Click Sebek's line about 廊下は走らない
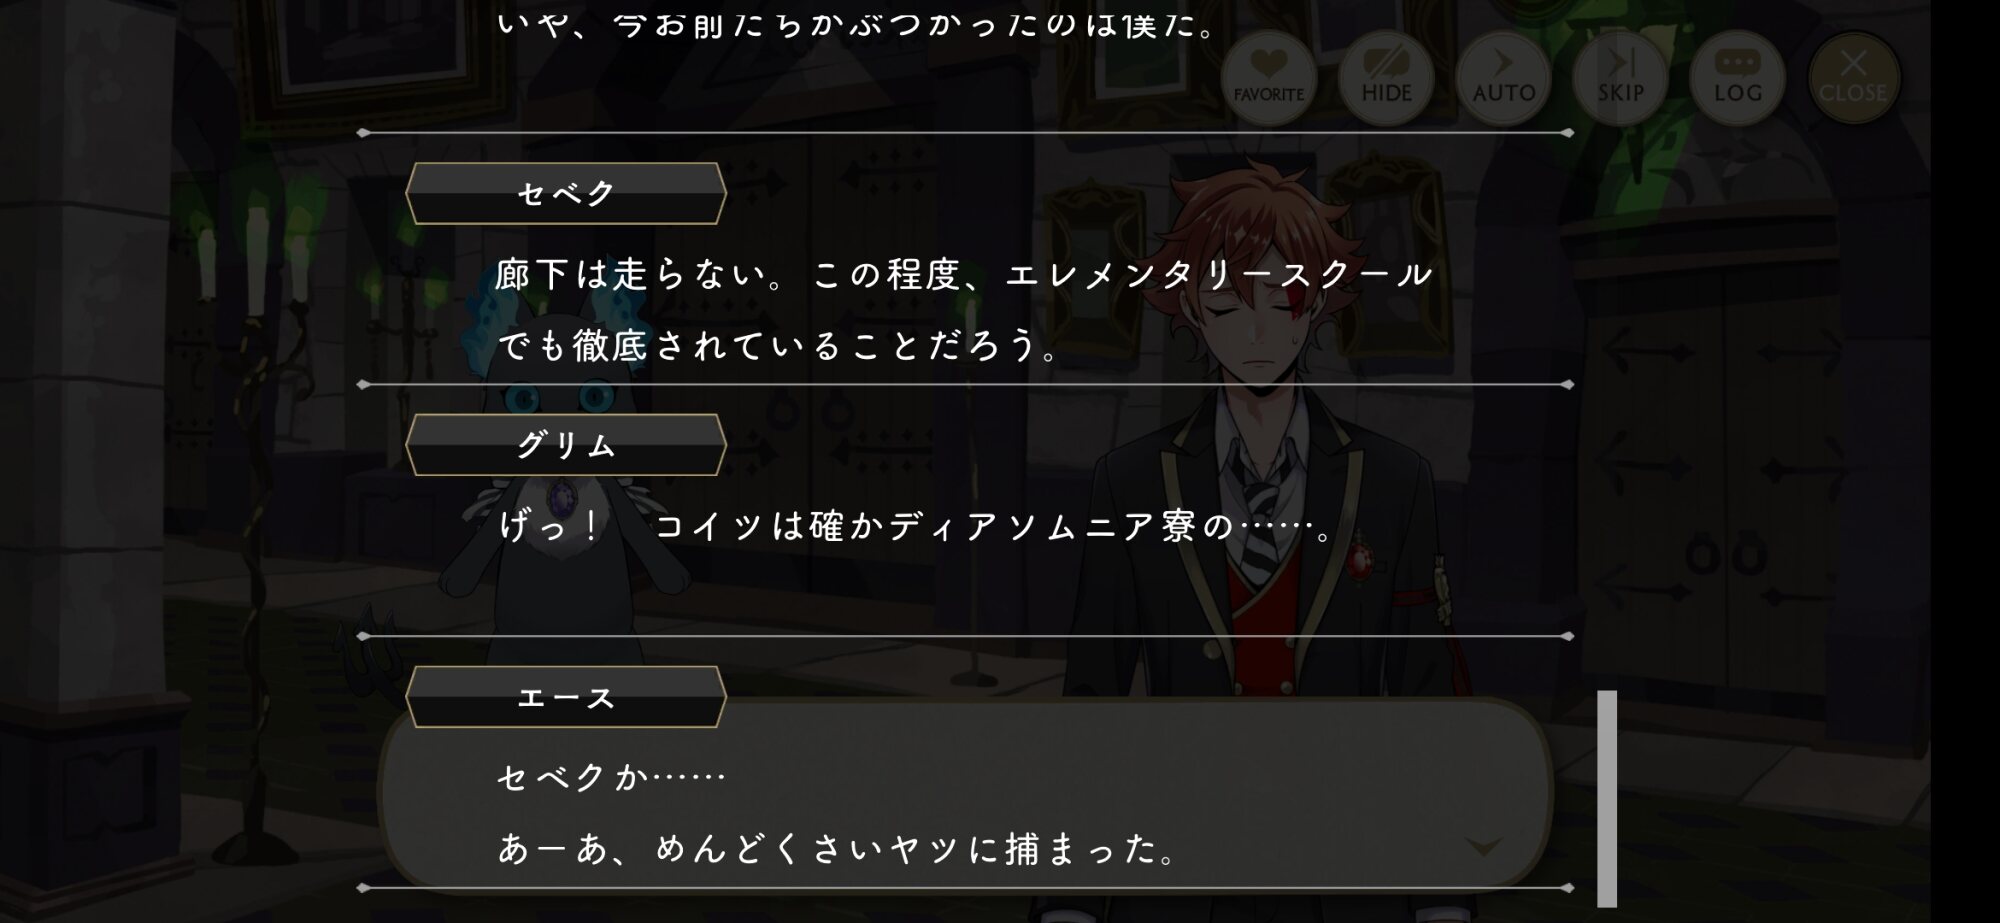The width and height of the screenshot is (2000, 923). (965, 274)
